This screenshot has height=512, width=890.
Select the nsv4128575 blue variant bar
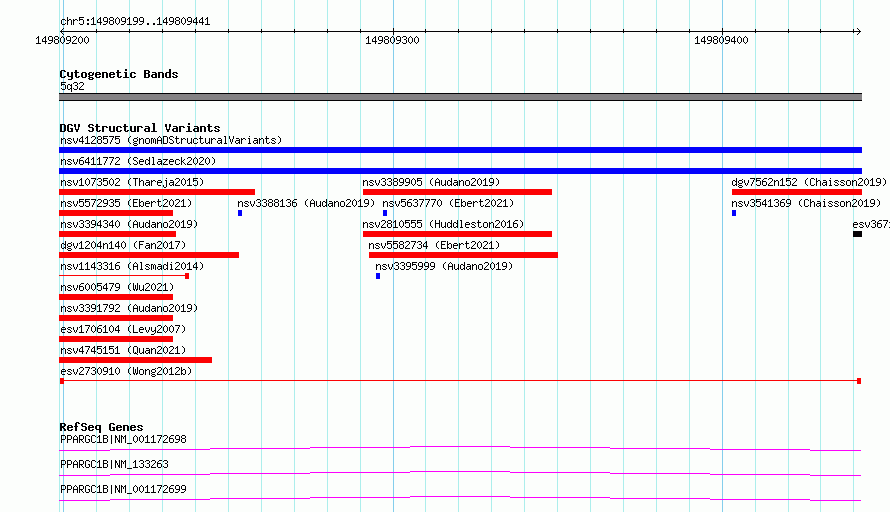(460, 150)
